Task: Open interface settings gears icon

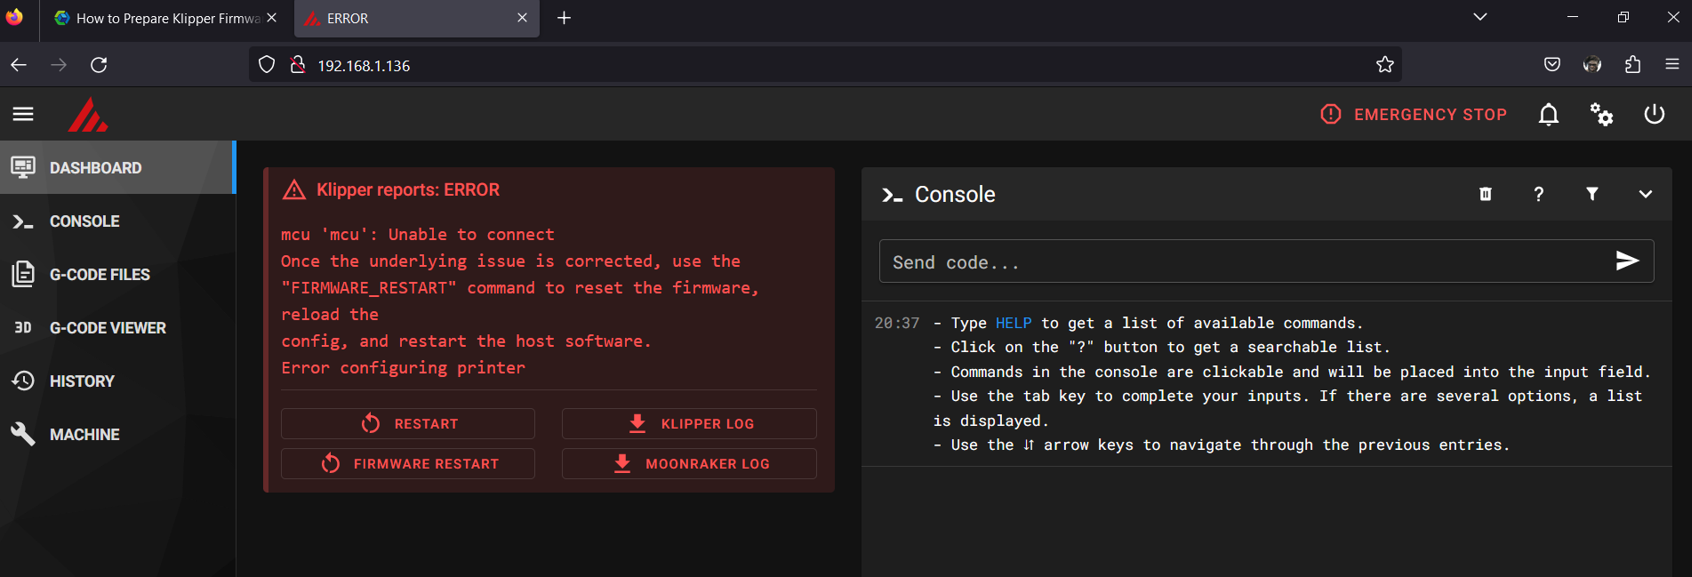Action: point(1602,115)
